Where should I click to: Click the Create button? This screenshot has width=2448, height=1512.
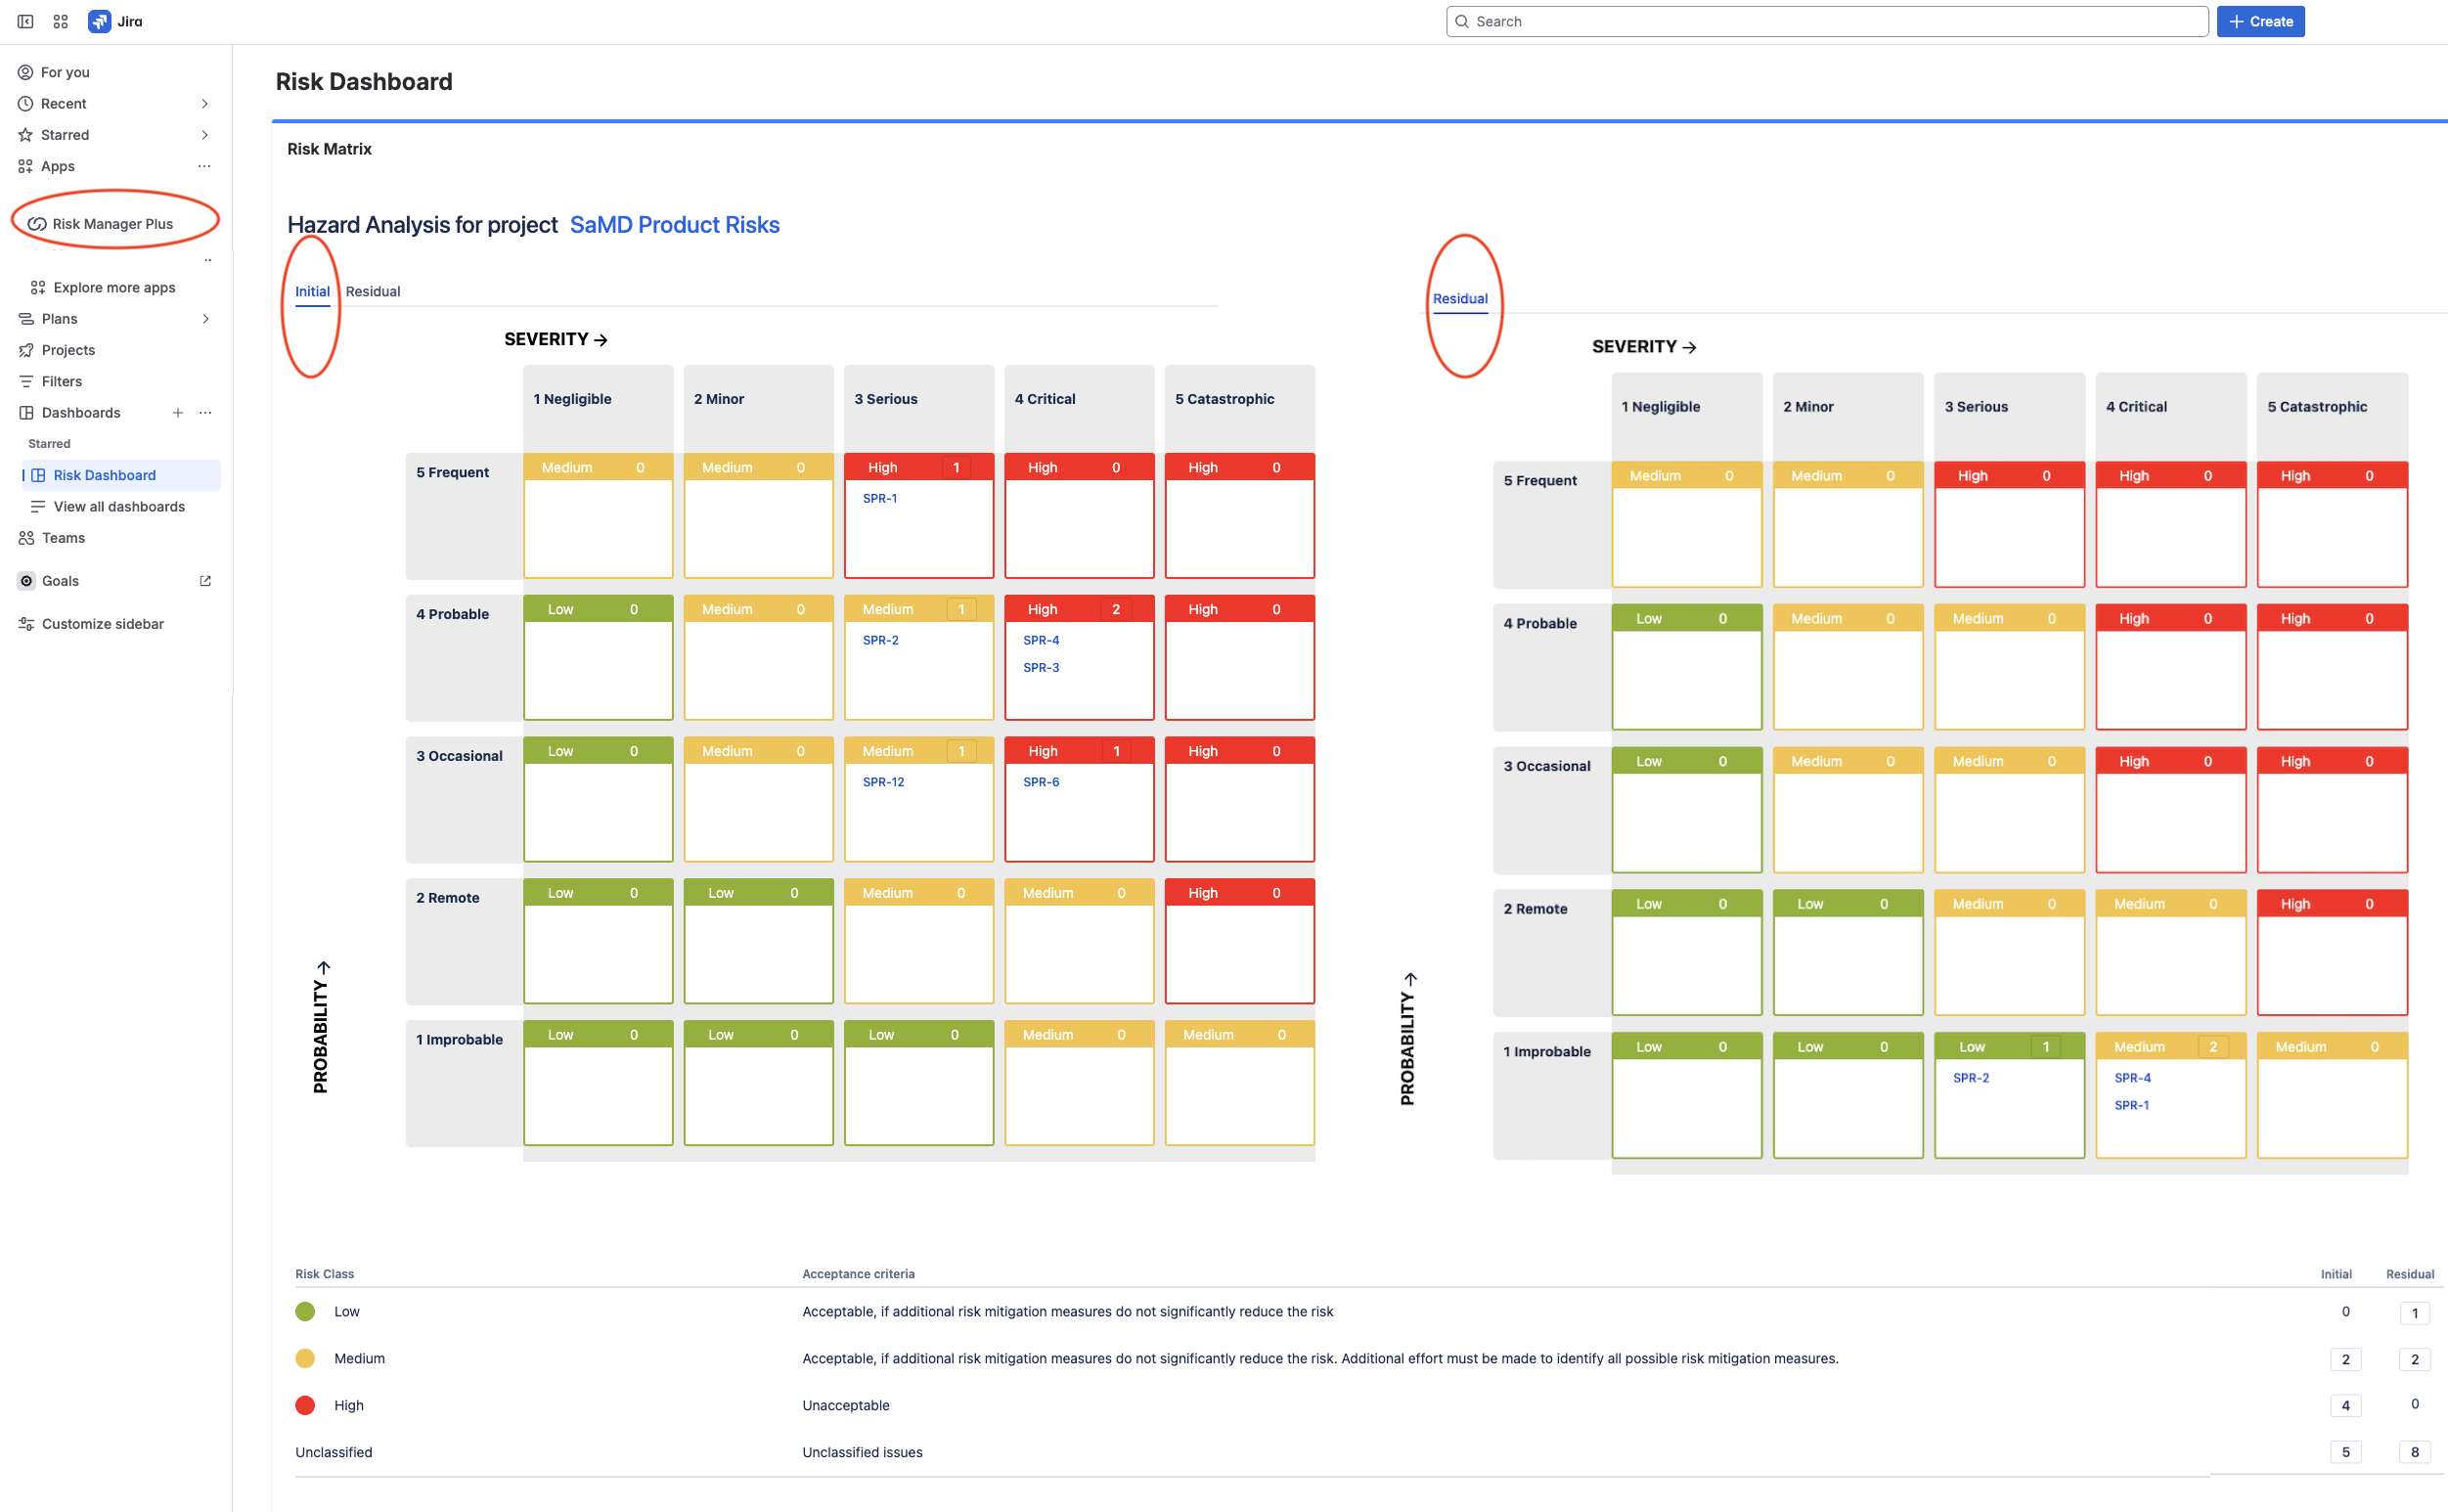2260,21
